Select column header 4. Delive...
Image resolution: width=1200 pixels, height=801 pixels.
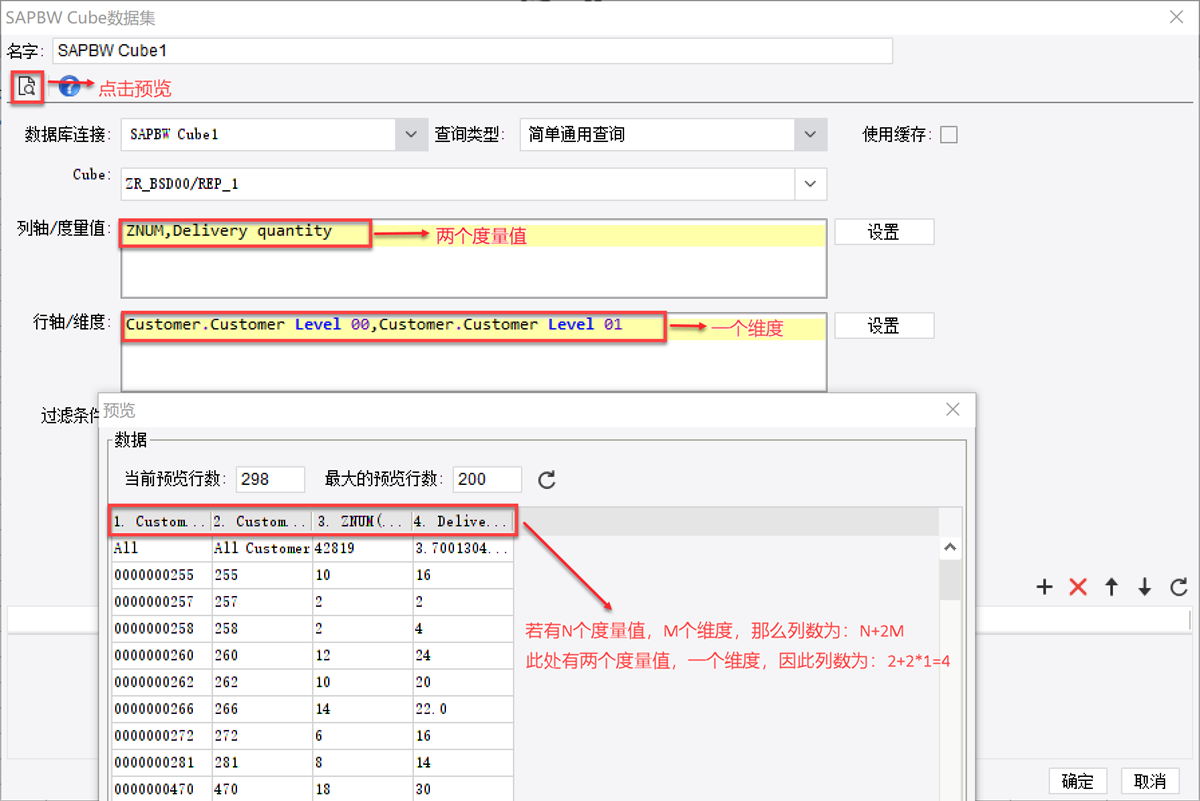point(463,521)
